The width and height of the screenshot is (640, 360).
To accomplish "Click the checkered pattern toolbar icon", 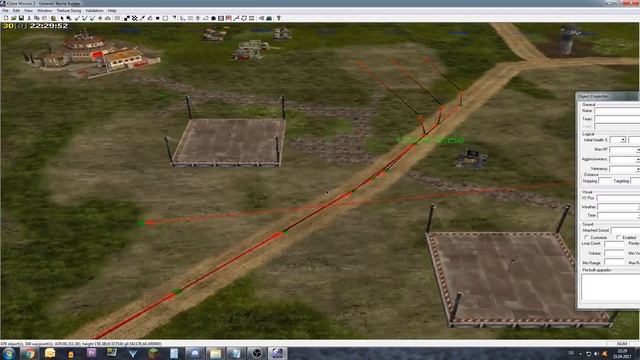I will tap(135, 18).
